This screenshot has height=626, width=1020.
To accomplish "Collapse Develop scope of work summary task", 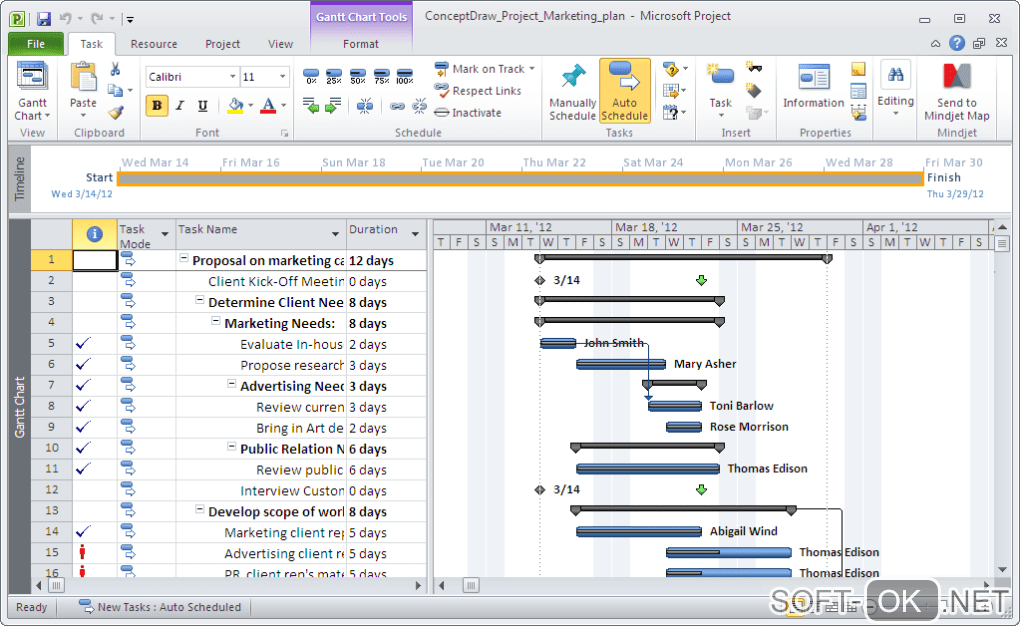I will coord(200,510).
